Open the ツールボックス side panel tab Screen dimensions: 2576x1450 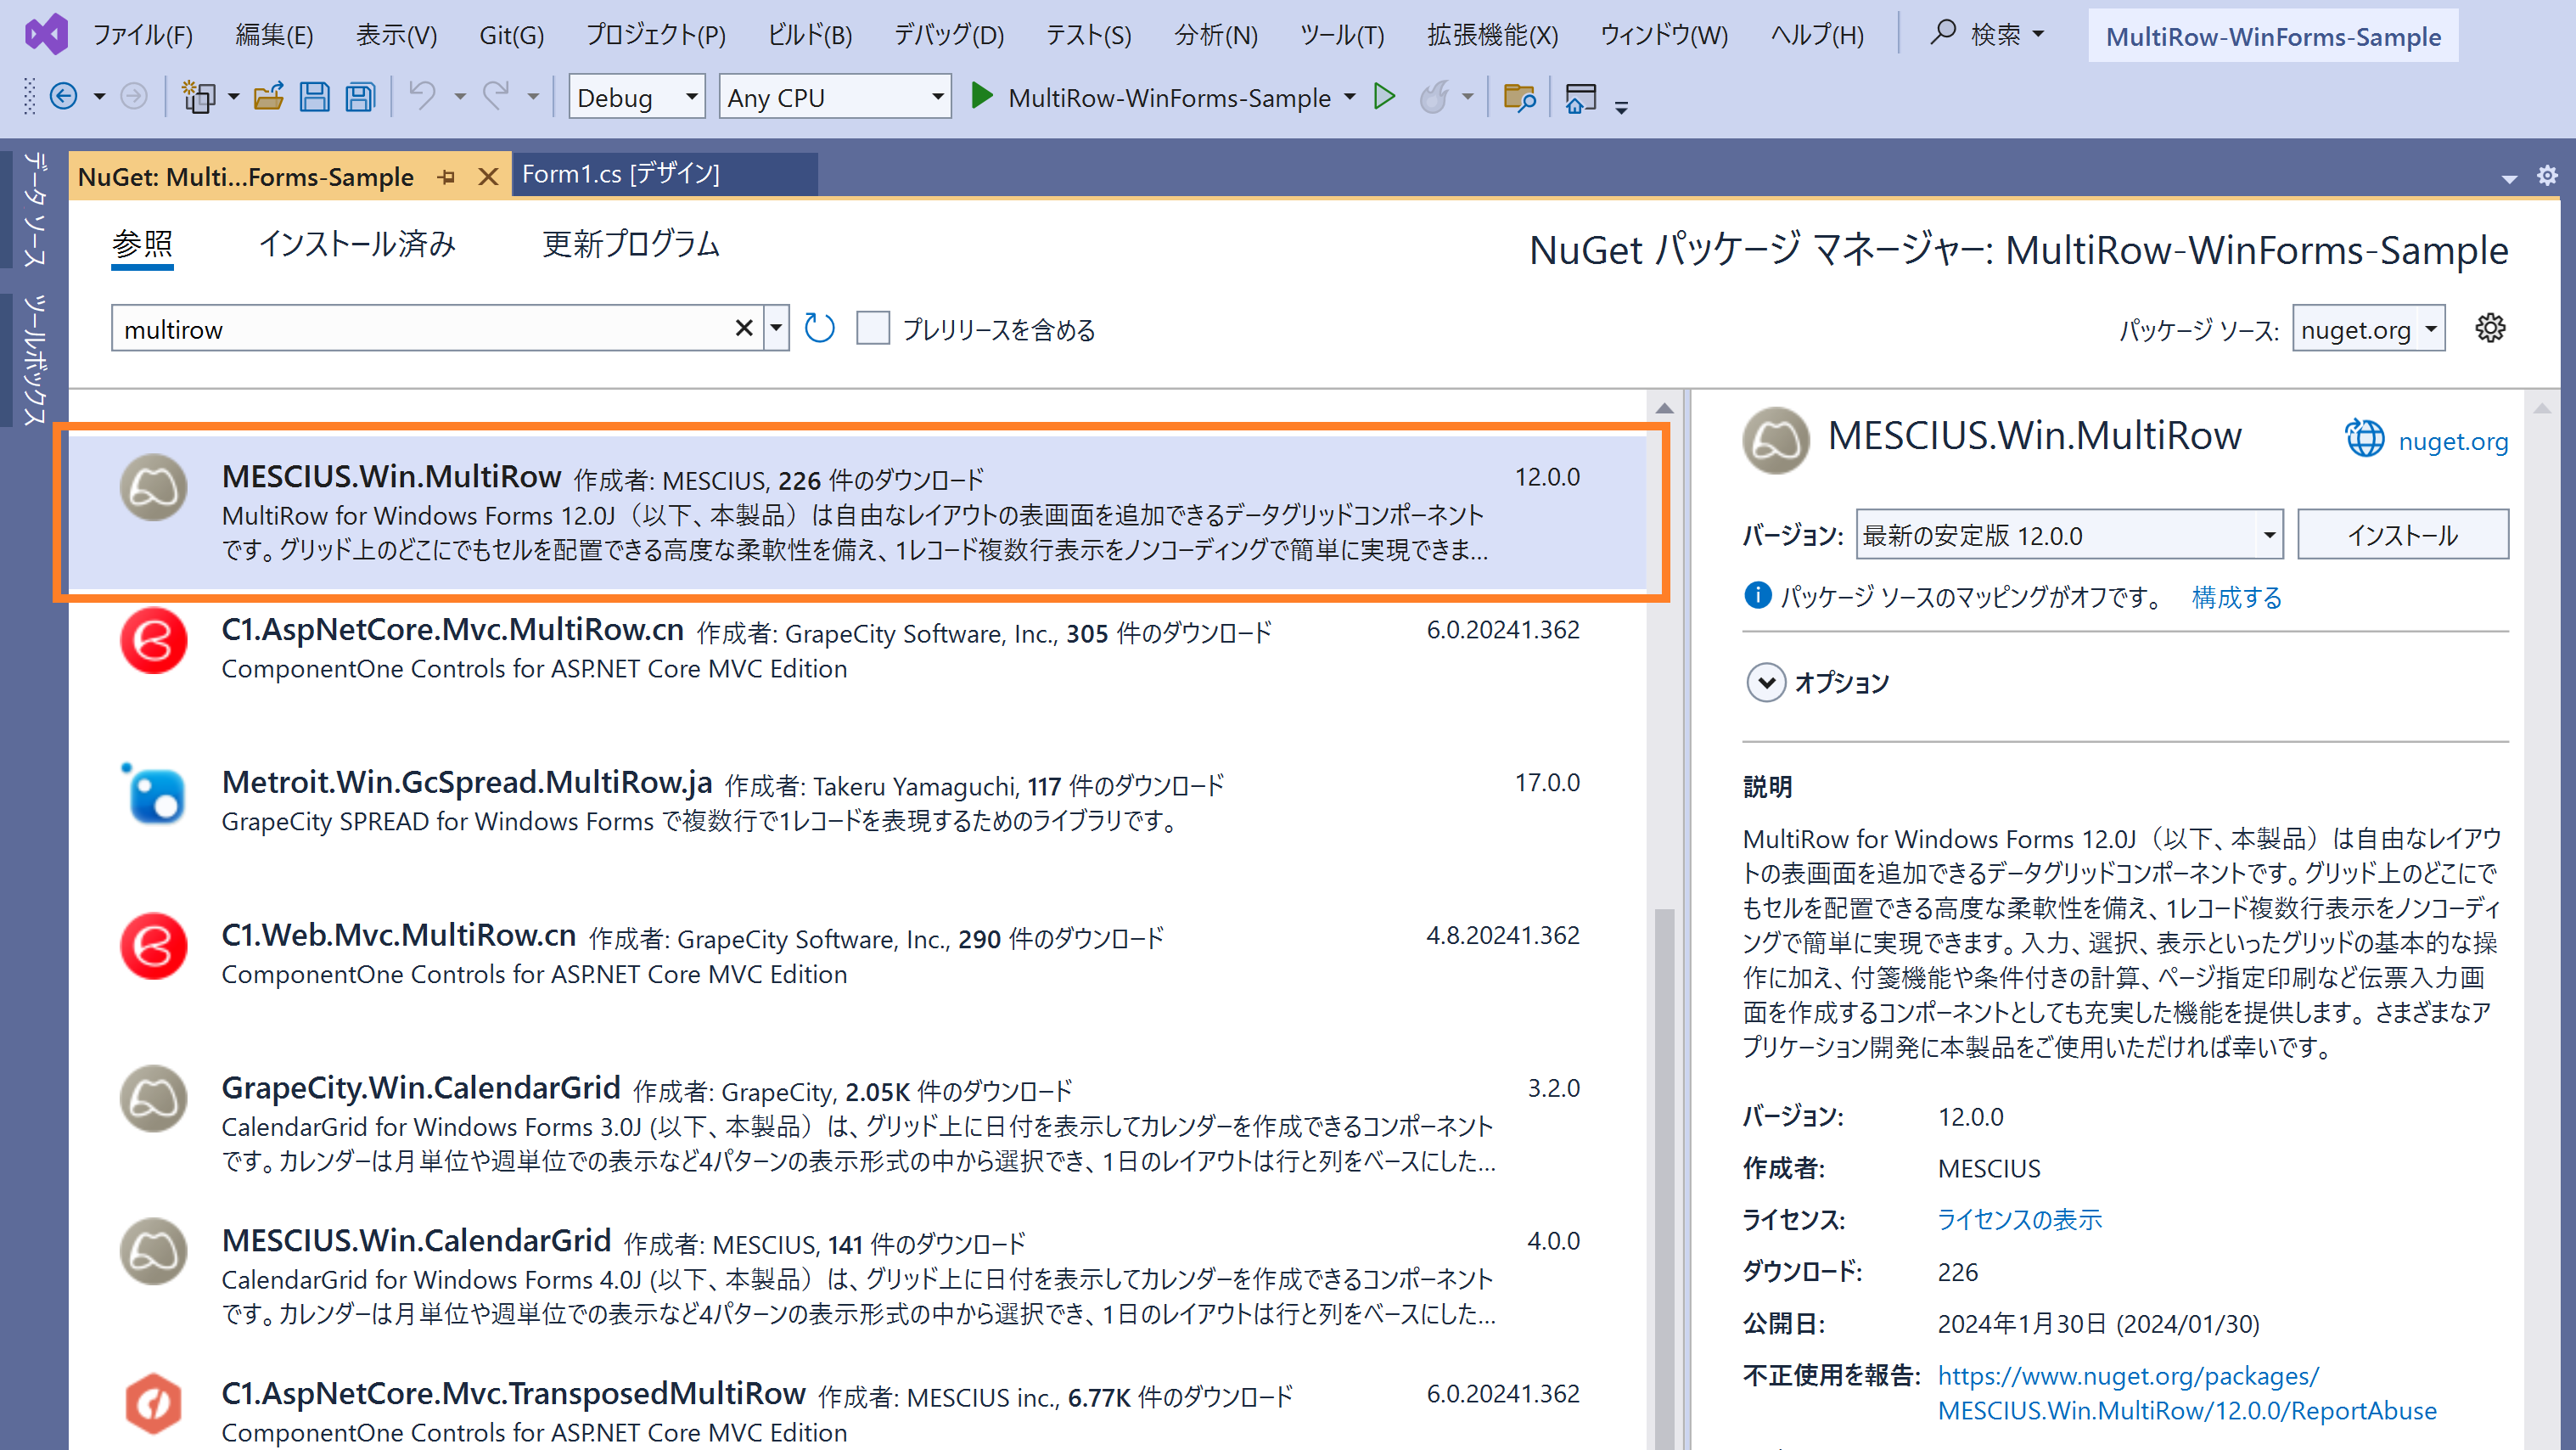35,360
